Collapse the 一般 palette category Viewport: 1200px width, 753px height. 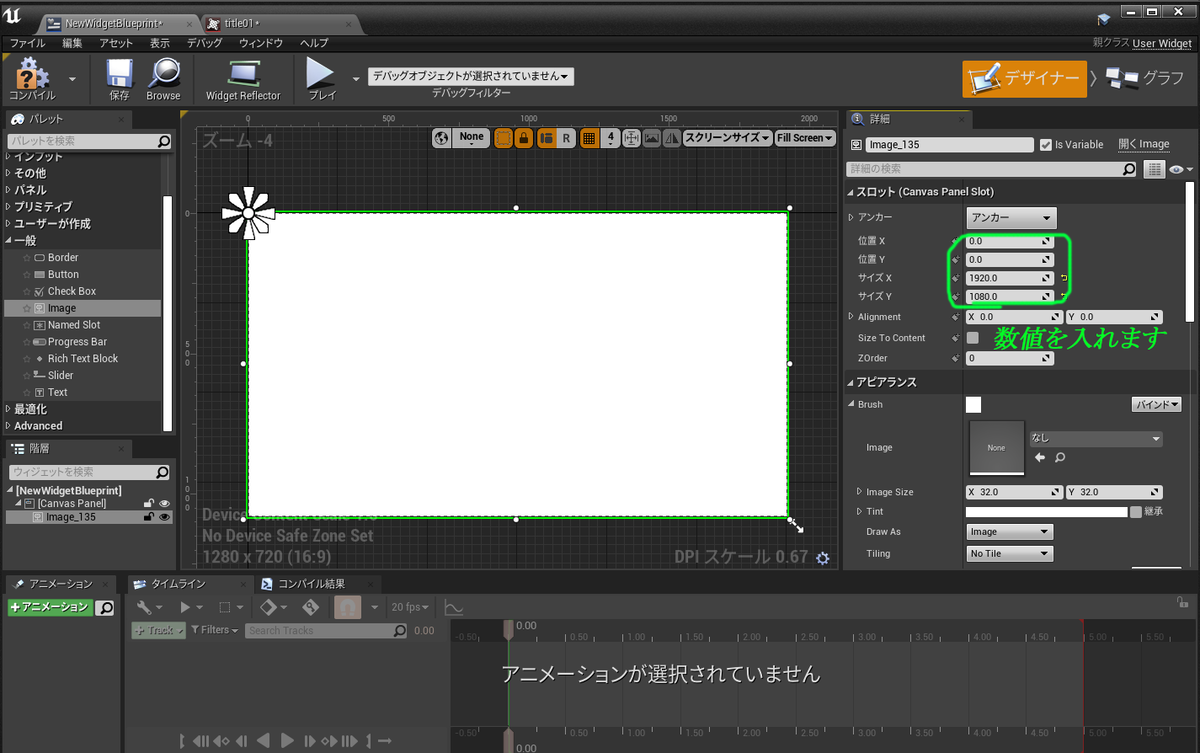tap(8, 240)
